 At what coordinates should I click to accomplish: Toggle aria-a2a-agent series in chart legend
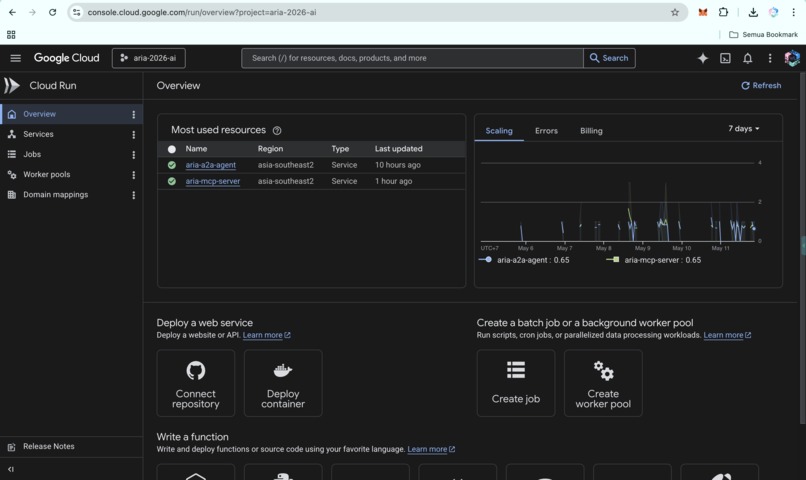click(524, 260)
